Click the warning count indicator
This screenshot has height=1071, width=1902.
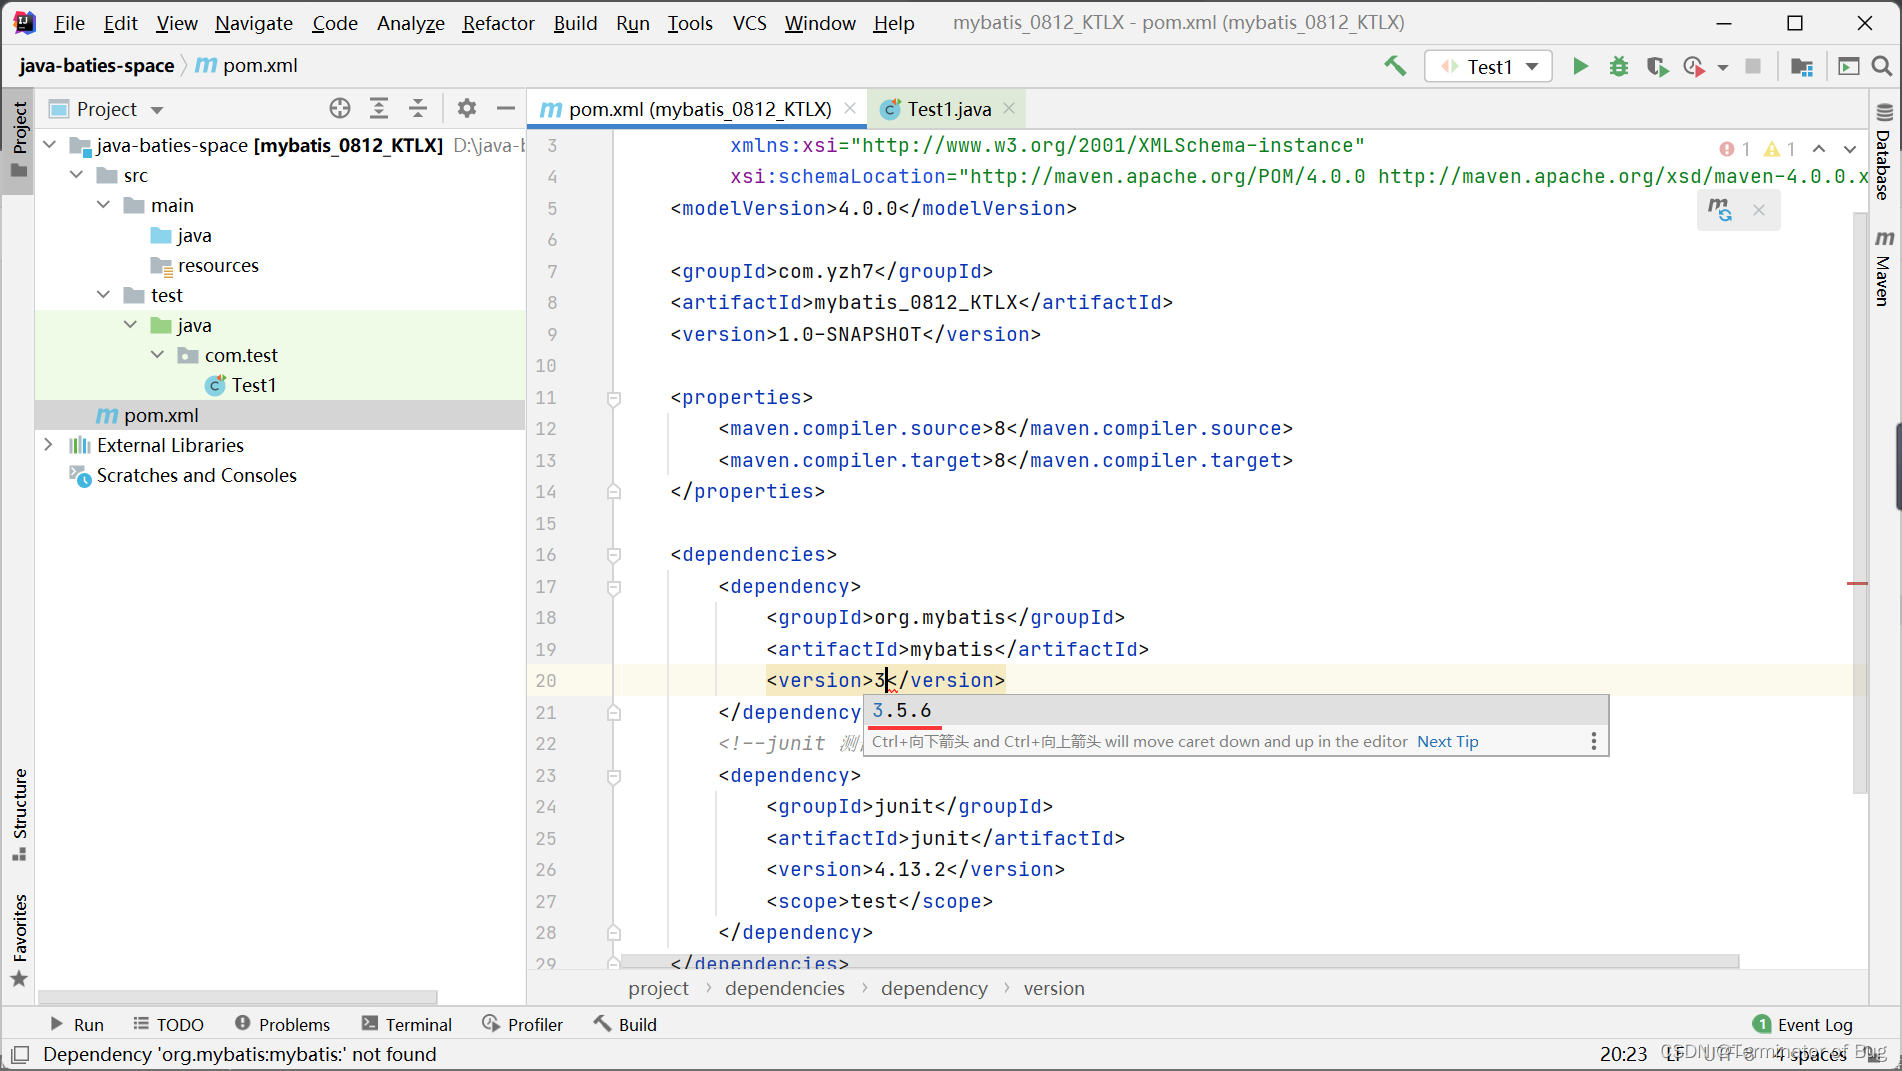(x=1780, y=149)
